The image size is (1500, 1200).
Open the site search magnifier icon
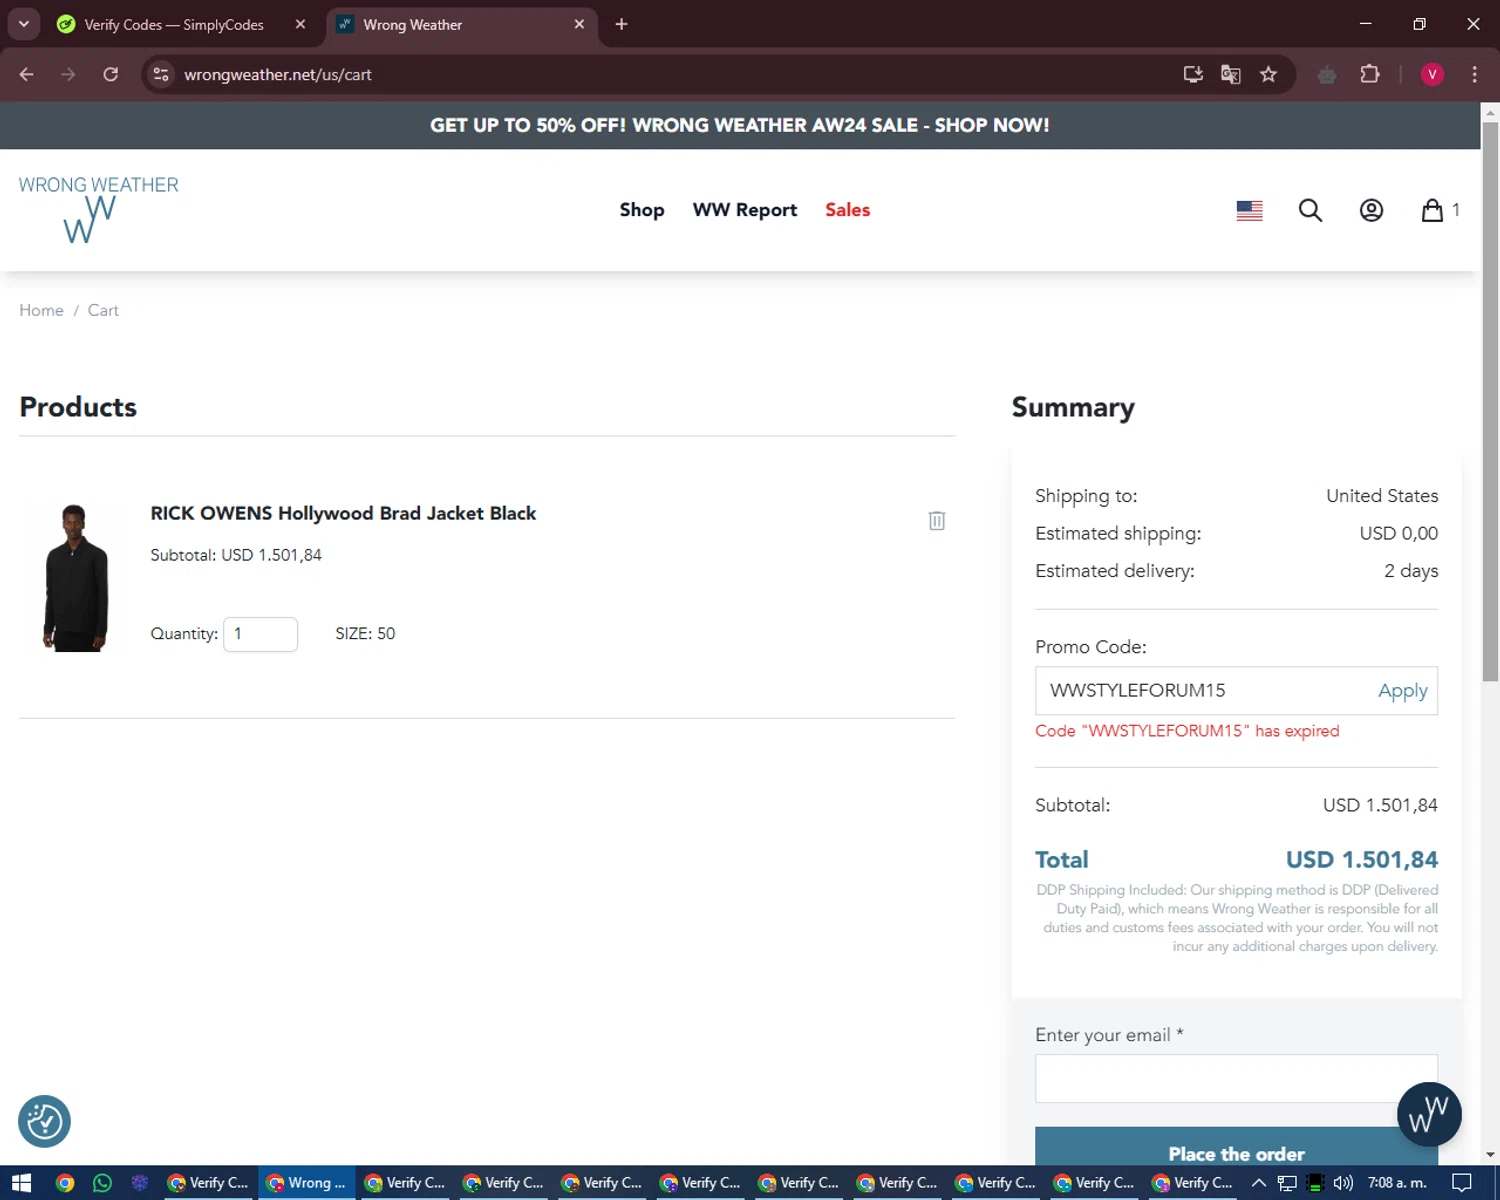point(1310,210)
